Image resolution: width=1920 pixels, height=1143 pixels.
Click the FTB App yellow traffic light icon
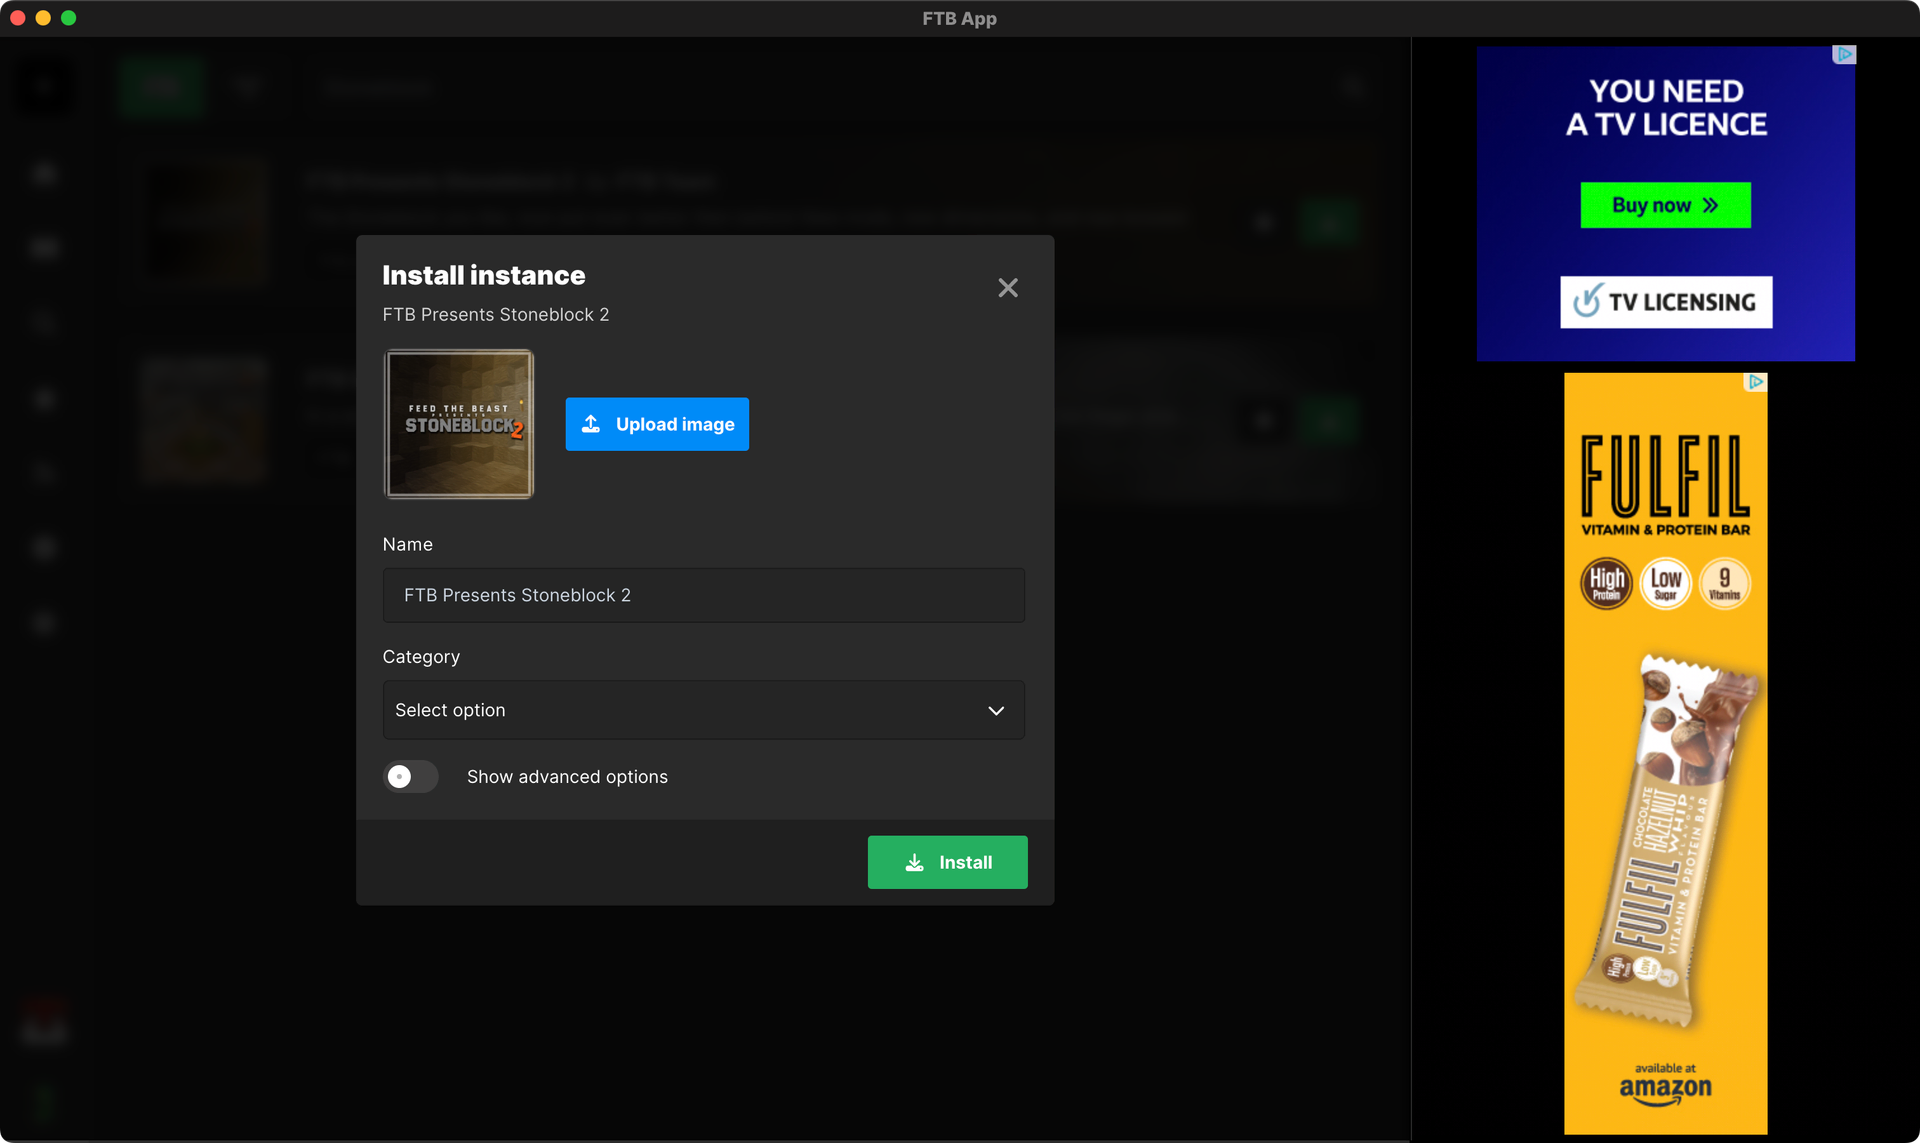[42, 18]
